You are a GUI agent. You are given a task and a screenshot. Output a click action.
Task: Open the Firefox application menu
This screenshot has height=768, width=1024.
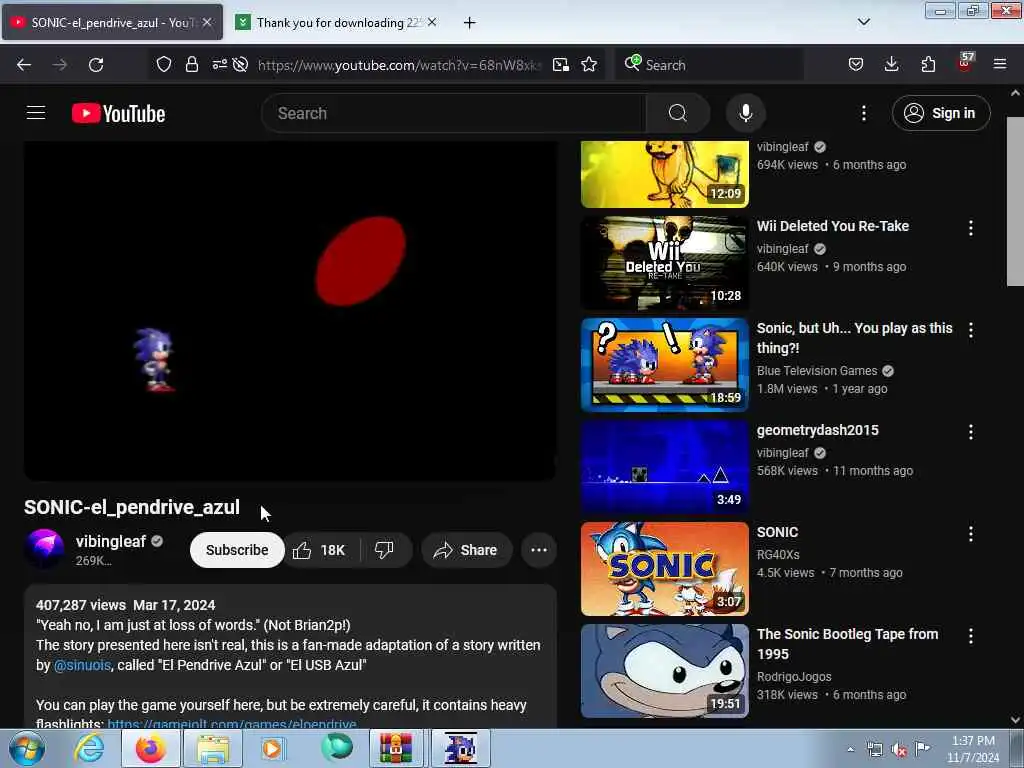pyautogui.click(x=1000, y=65)
